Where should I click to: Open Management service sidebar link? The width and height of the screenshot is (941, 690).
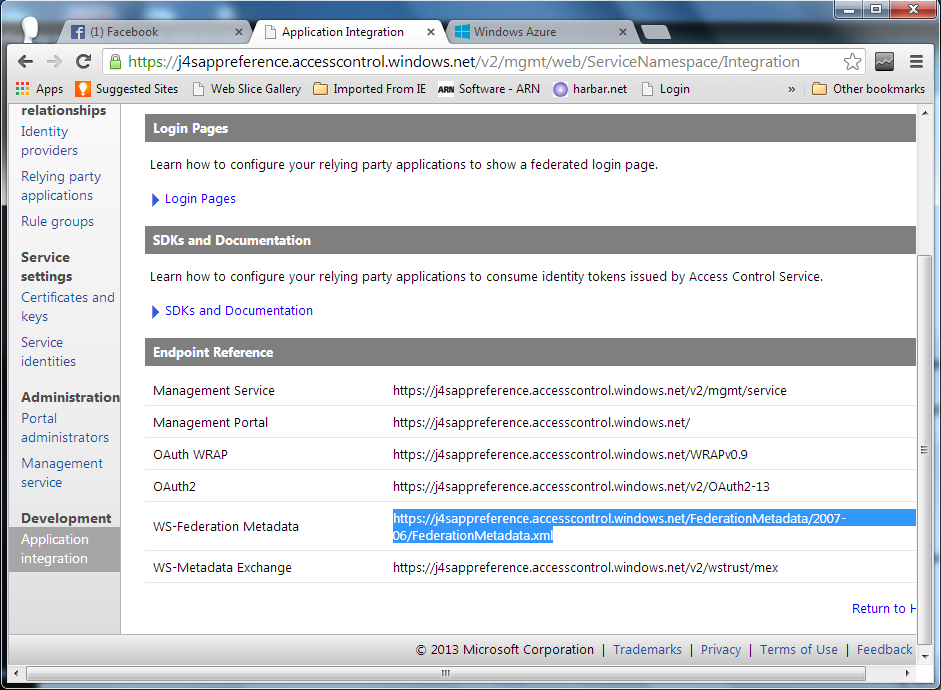coord(61,473)
